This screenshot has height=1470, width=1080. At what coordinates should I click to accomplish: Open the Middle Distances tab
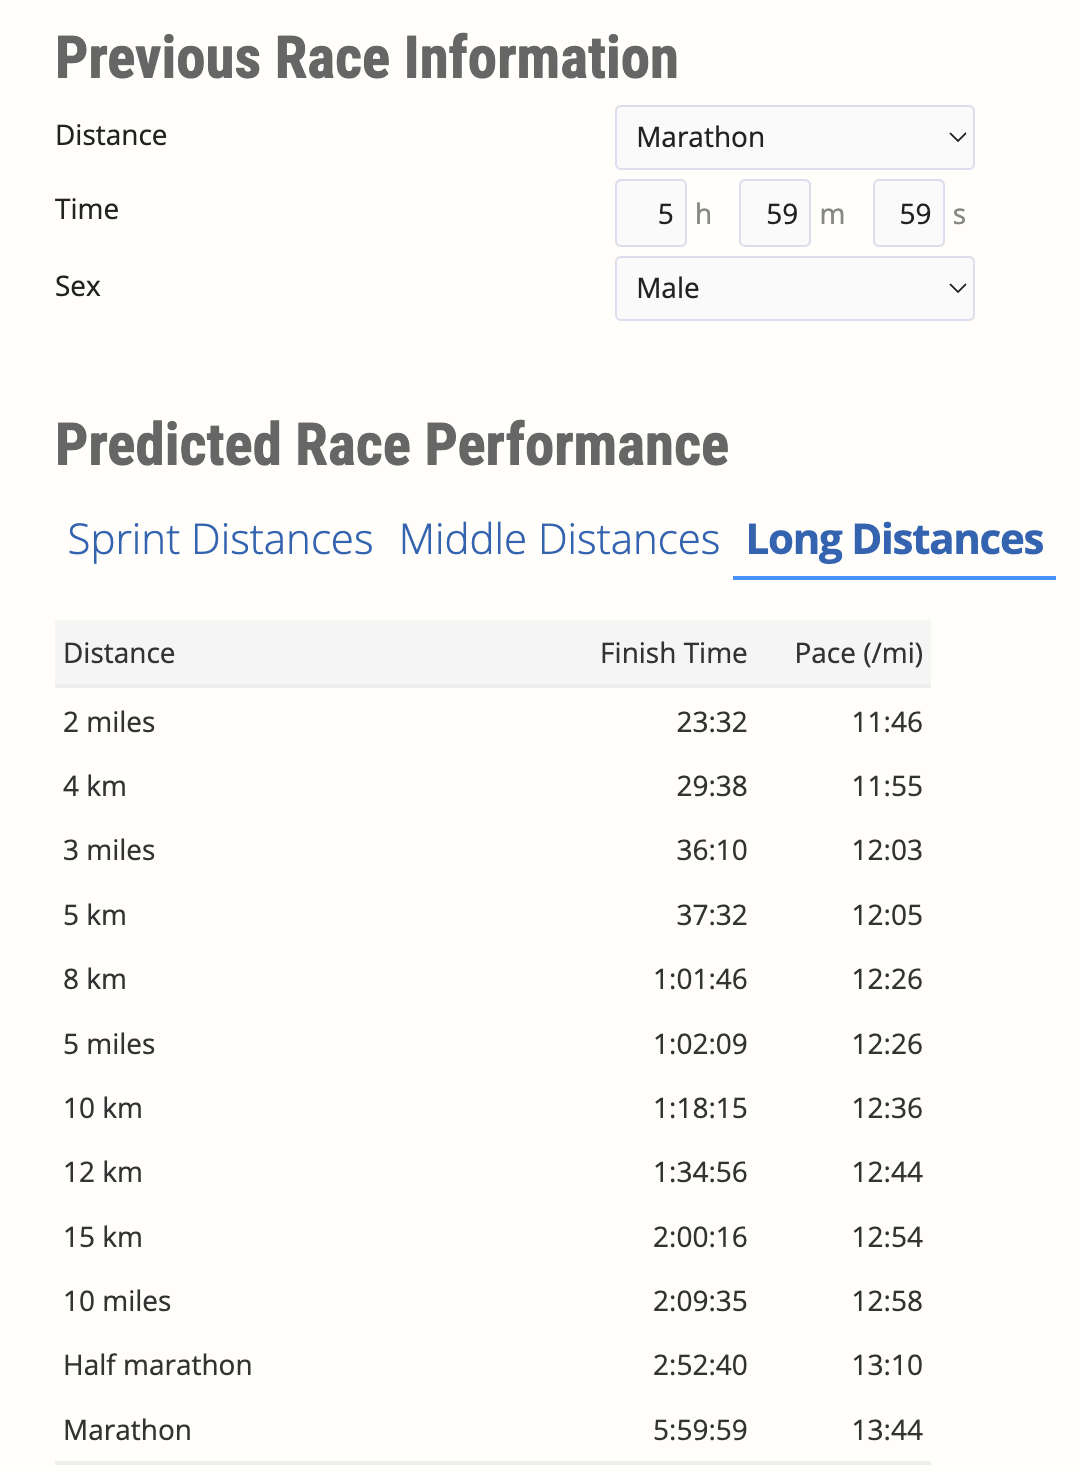click(559, 540)
